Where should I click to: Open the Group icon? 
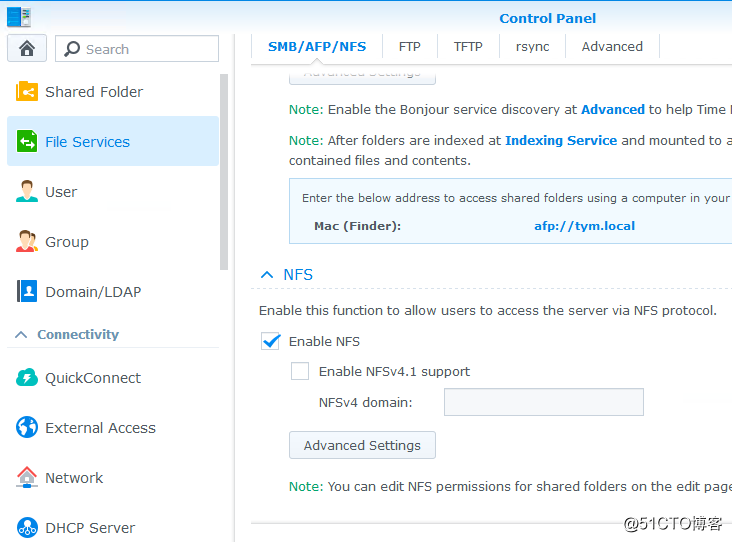point(27,241)
